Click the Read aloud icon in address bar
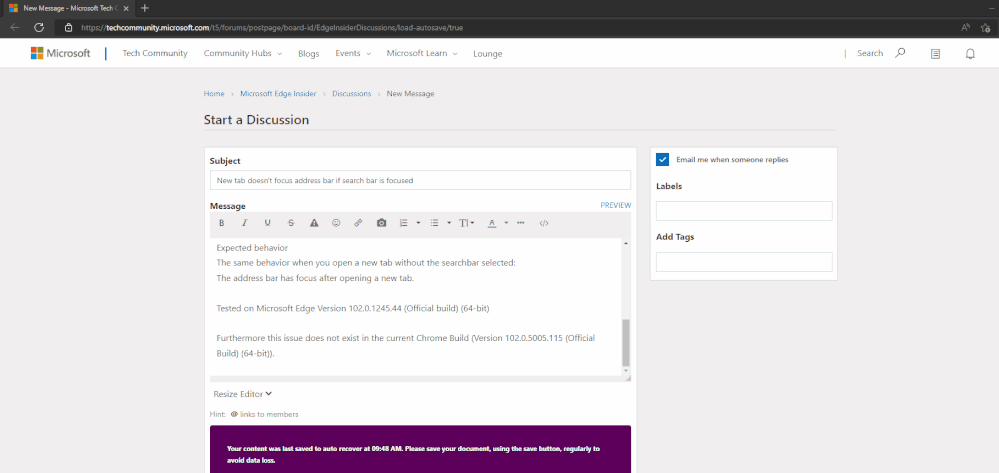Viewport: 999px width, 473px height. click(x=965, y=27)
